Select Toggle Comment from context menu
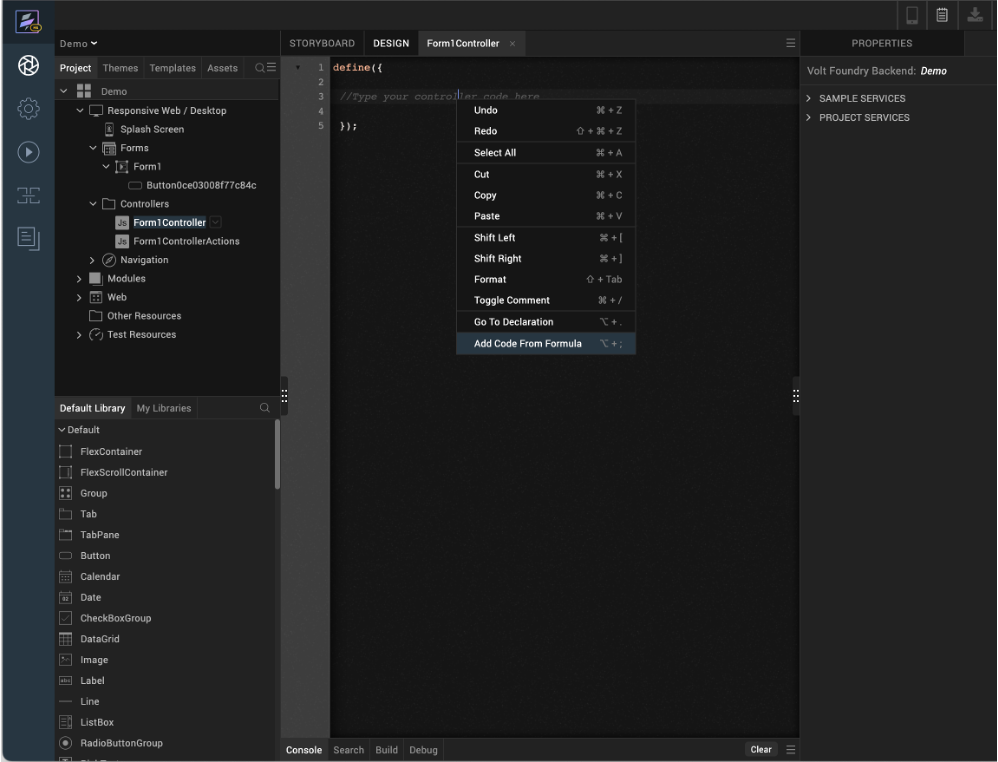Screen dimensions: 998x762 click(511, 300)
